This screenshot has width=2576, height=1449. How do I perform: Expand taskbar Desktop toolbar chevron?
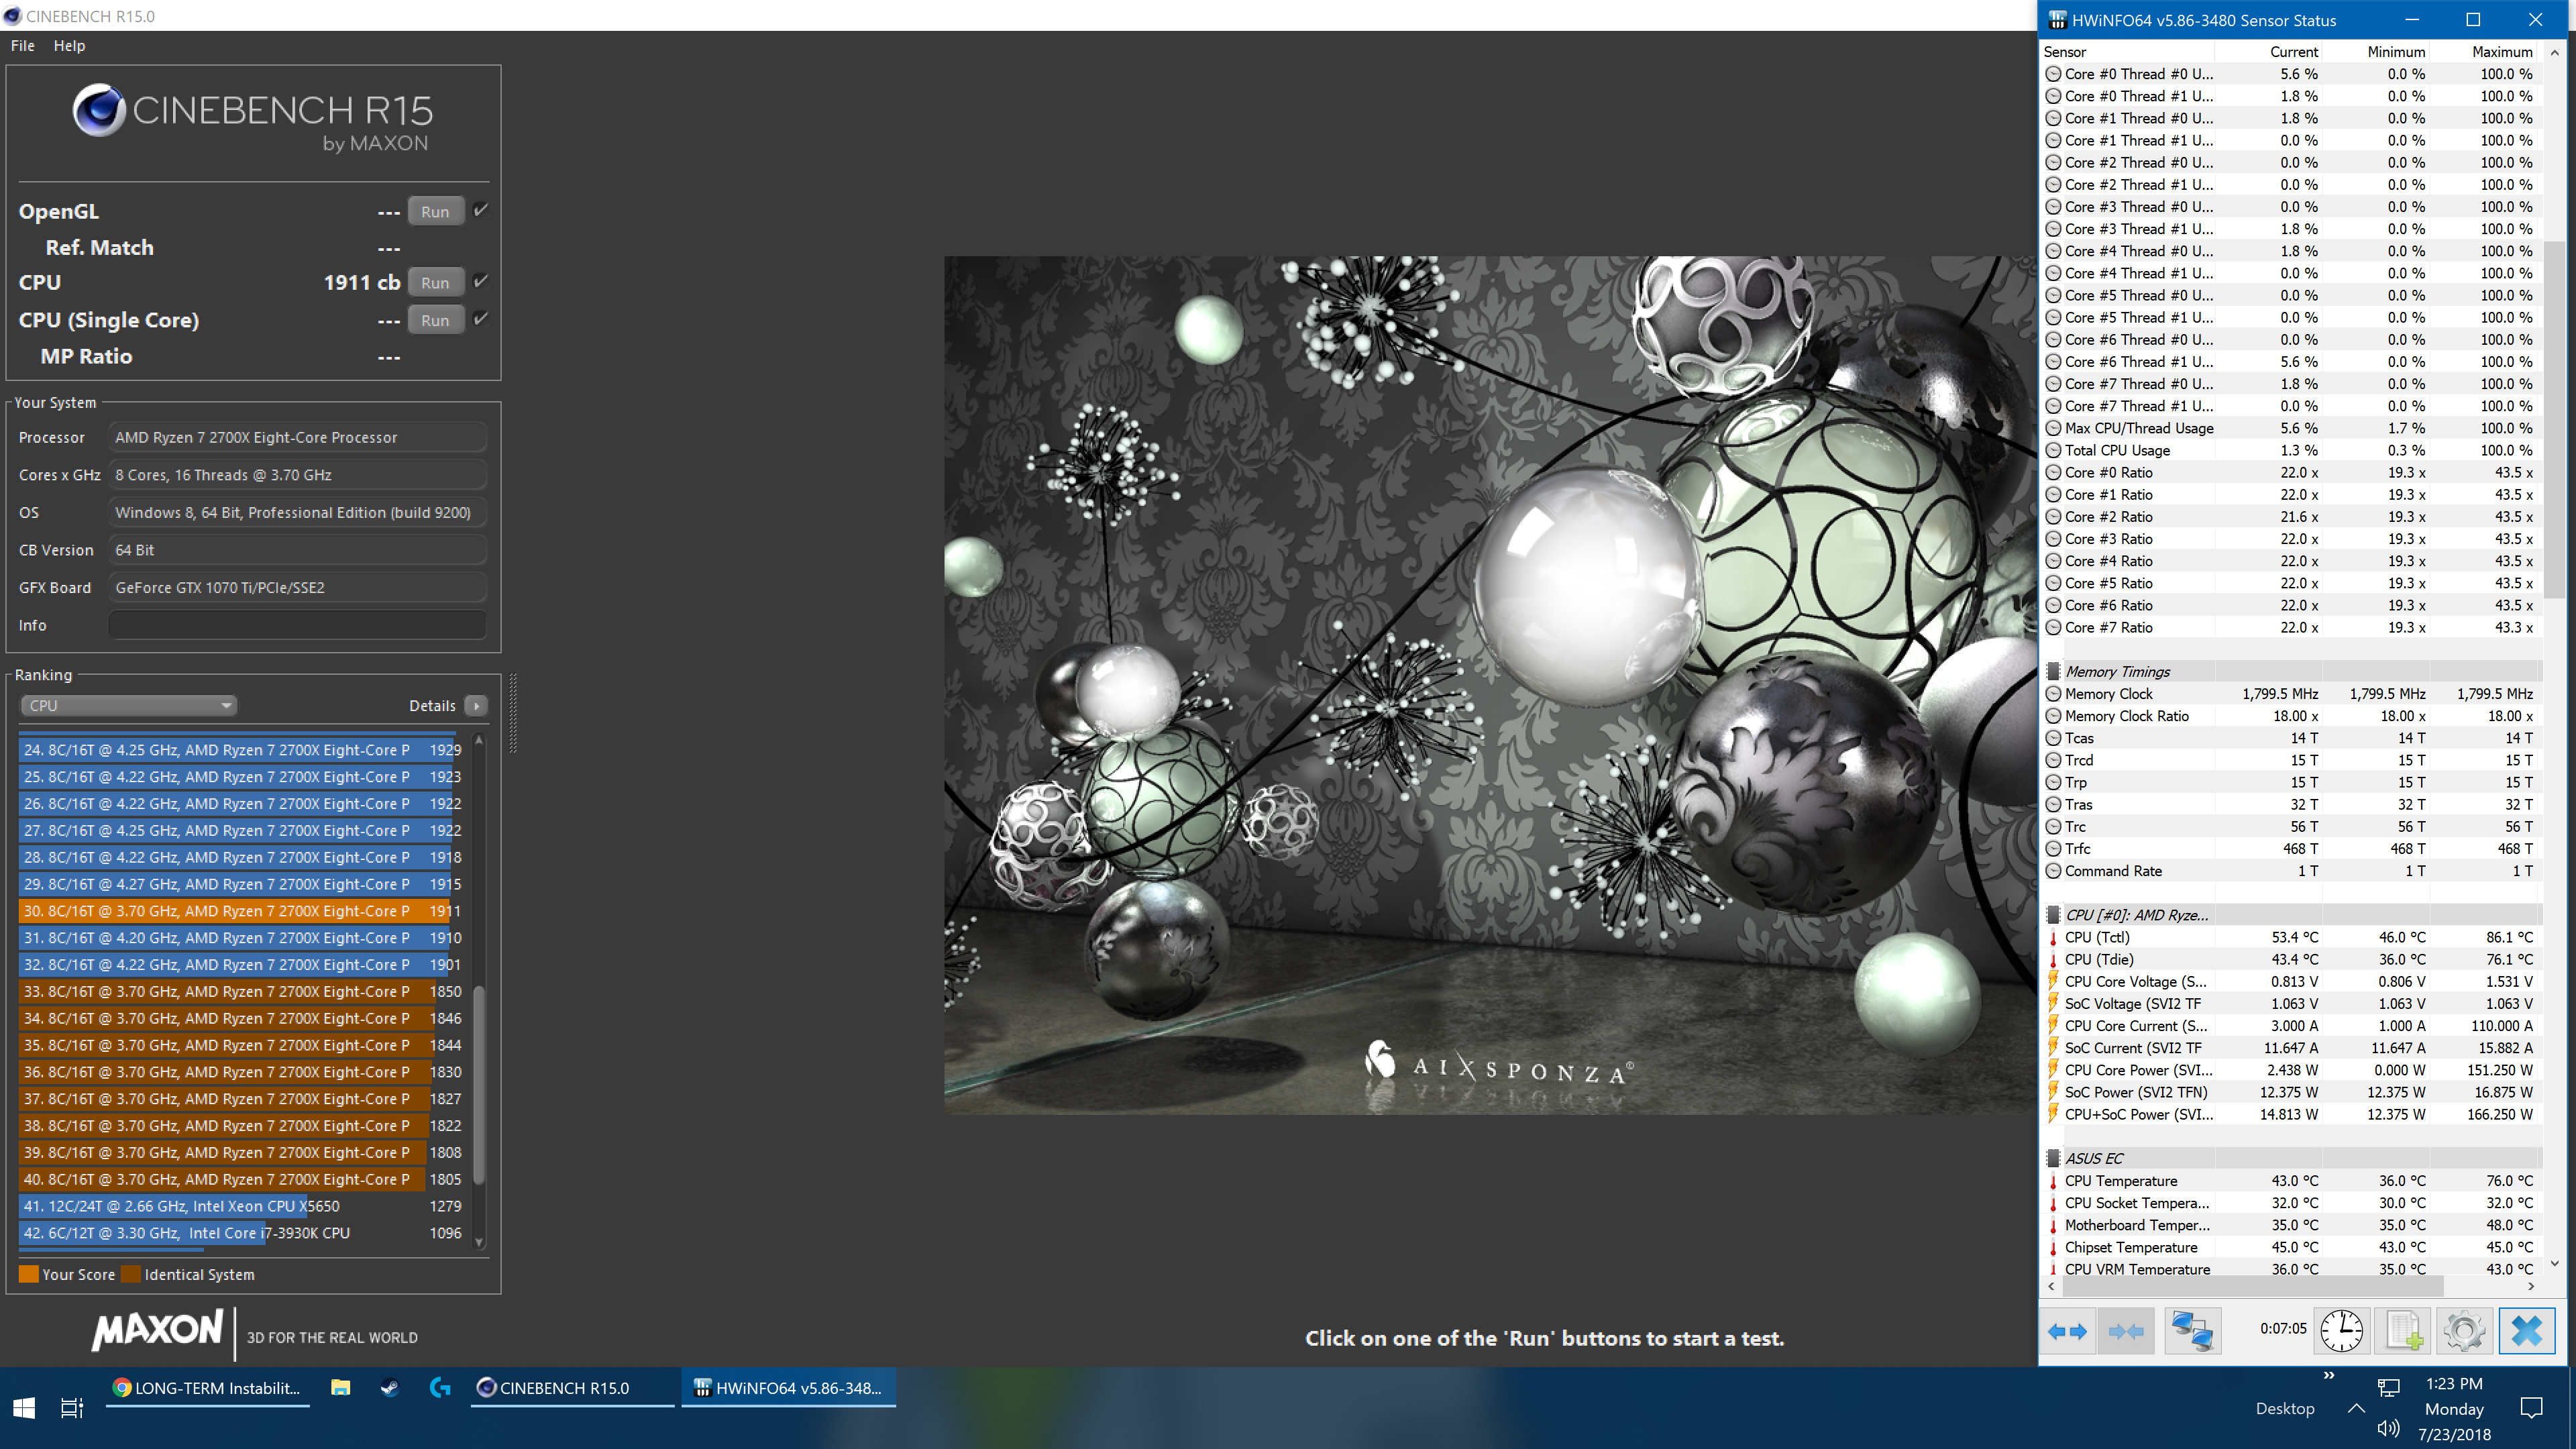coord(2329,1376)
